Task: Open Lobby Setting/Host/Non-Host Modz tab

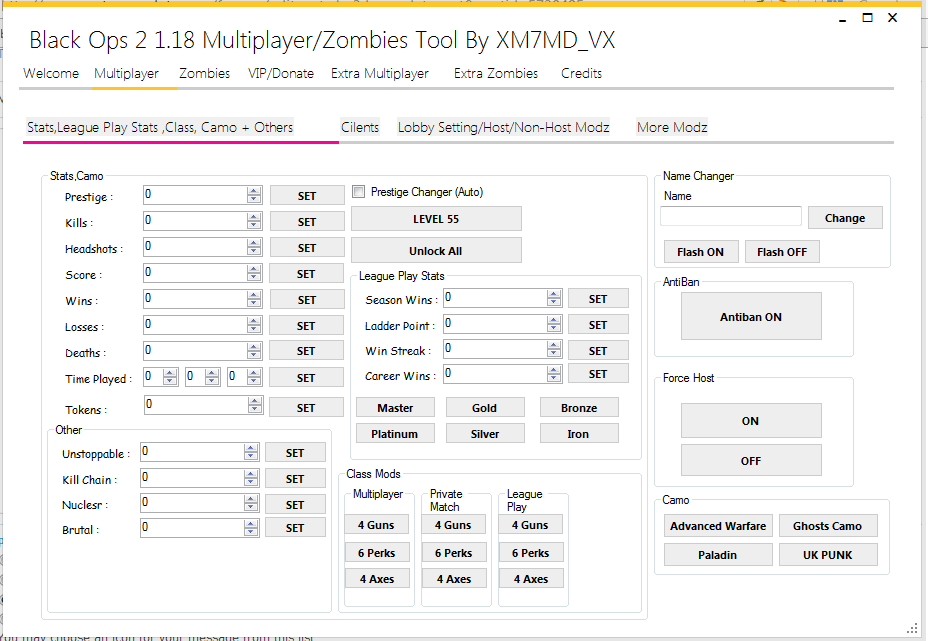Action: 504,127
